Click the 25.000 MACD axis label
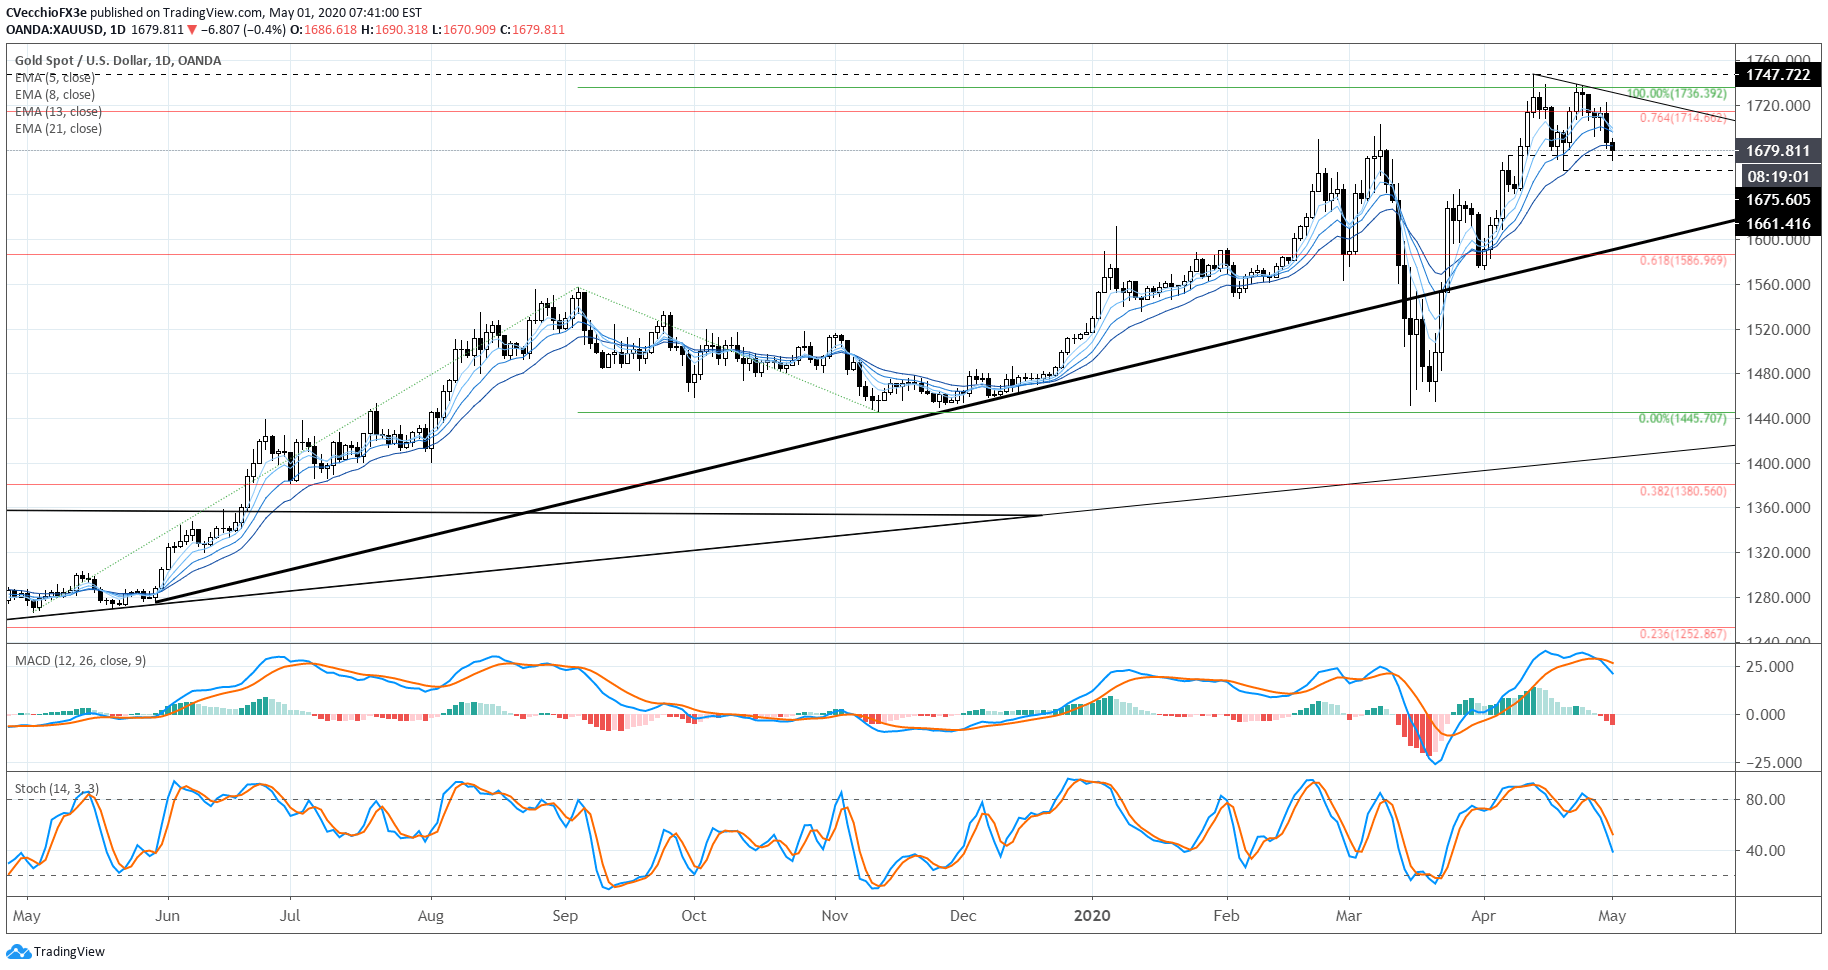Viewport: 1828px width, 970px height. (x=1769, y=667)
